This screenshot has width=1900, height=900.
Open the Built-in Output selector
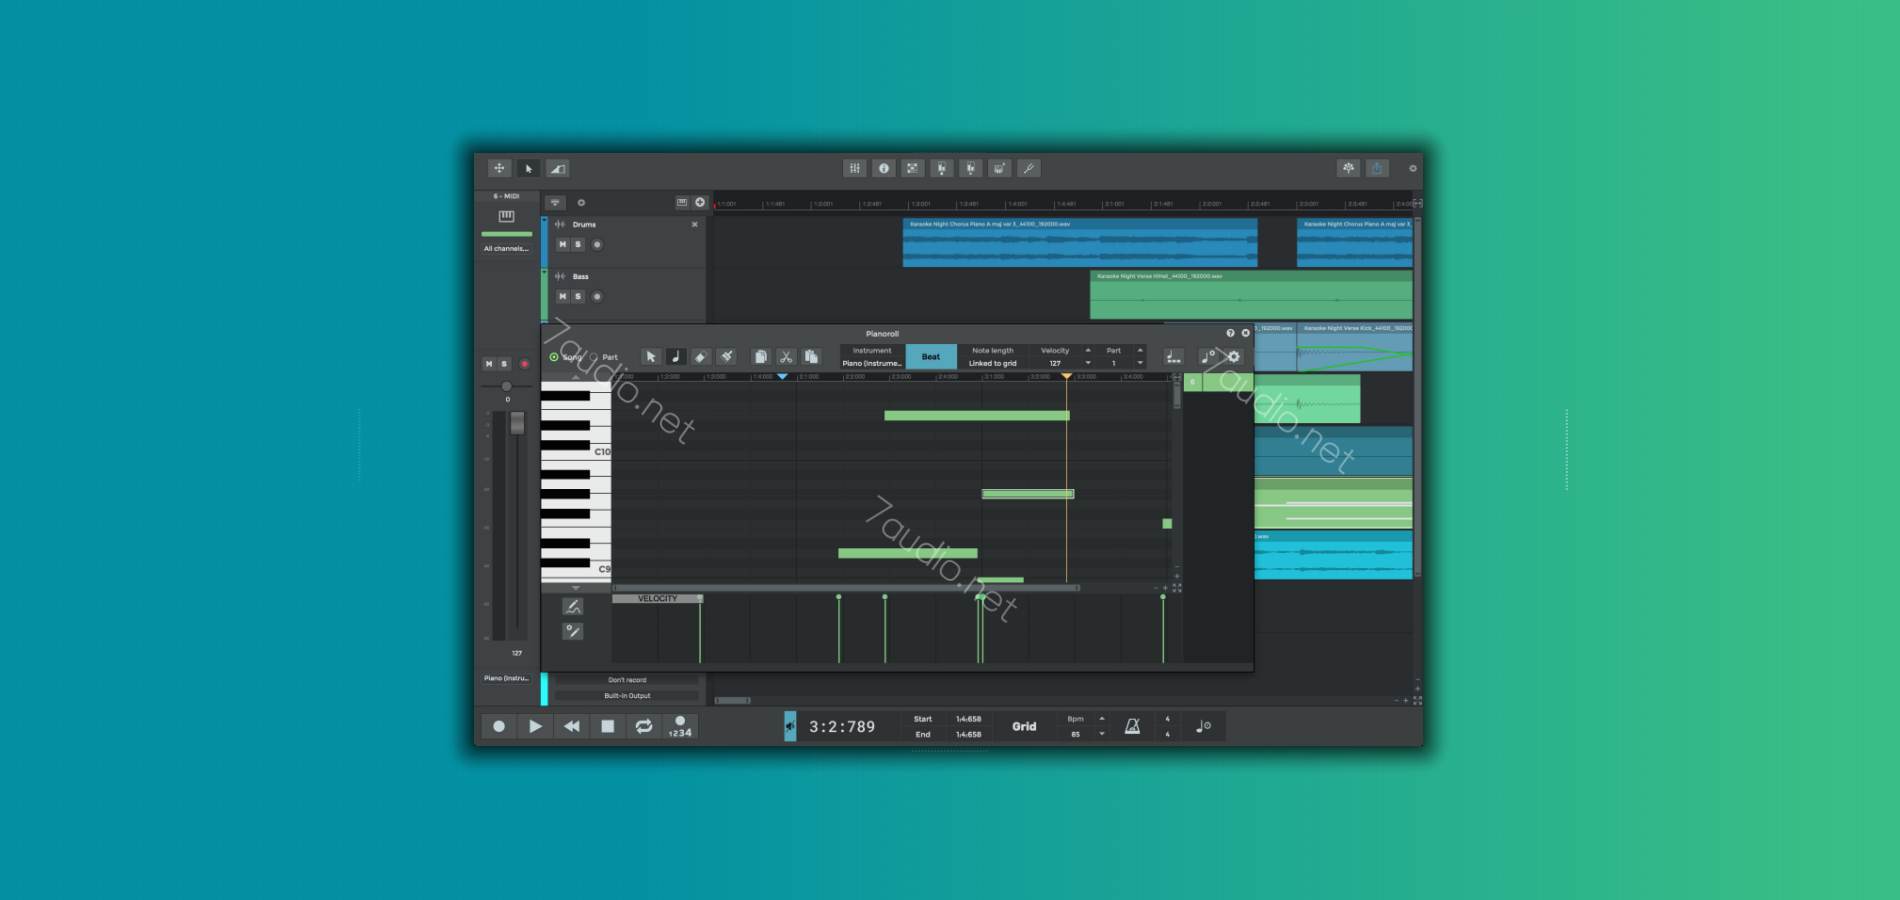[x=627, y=695]
